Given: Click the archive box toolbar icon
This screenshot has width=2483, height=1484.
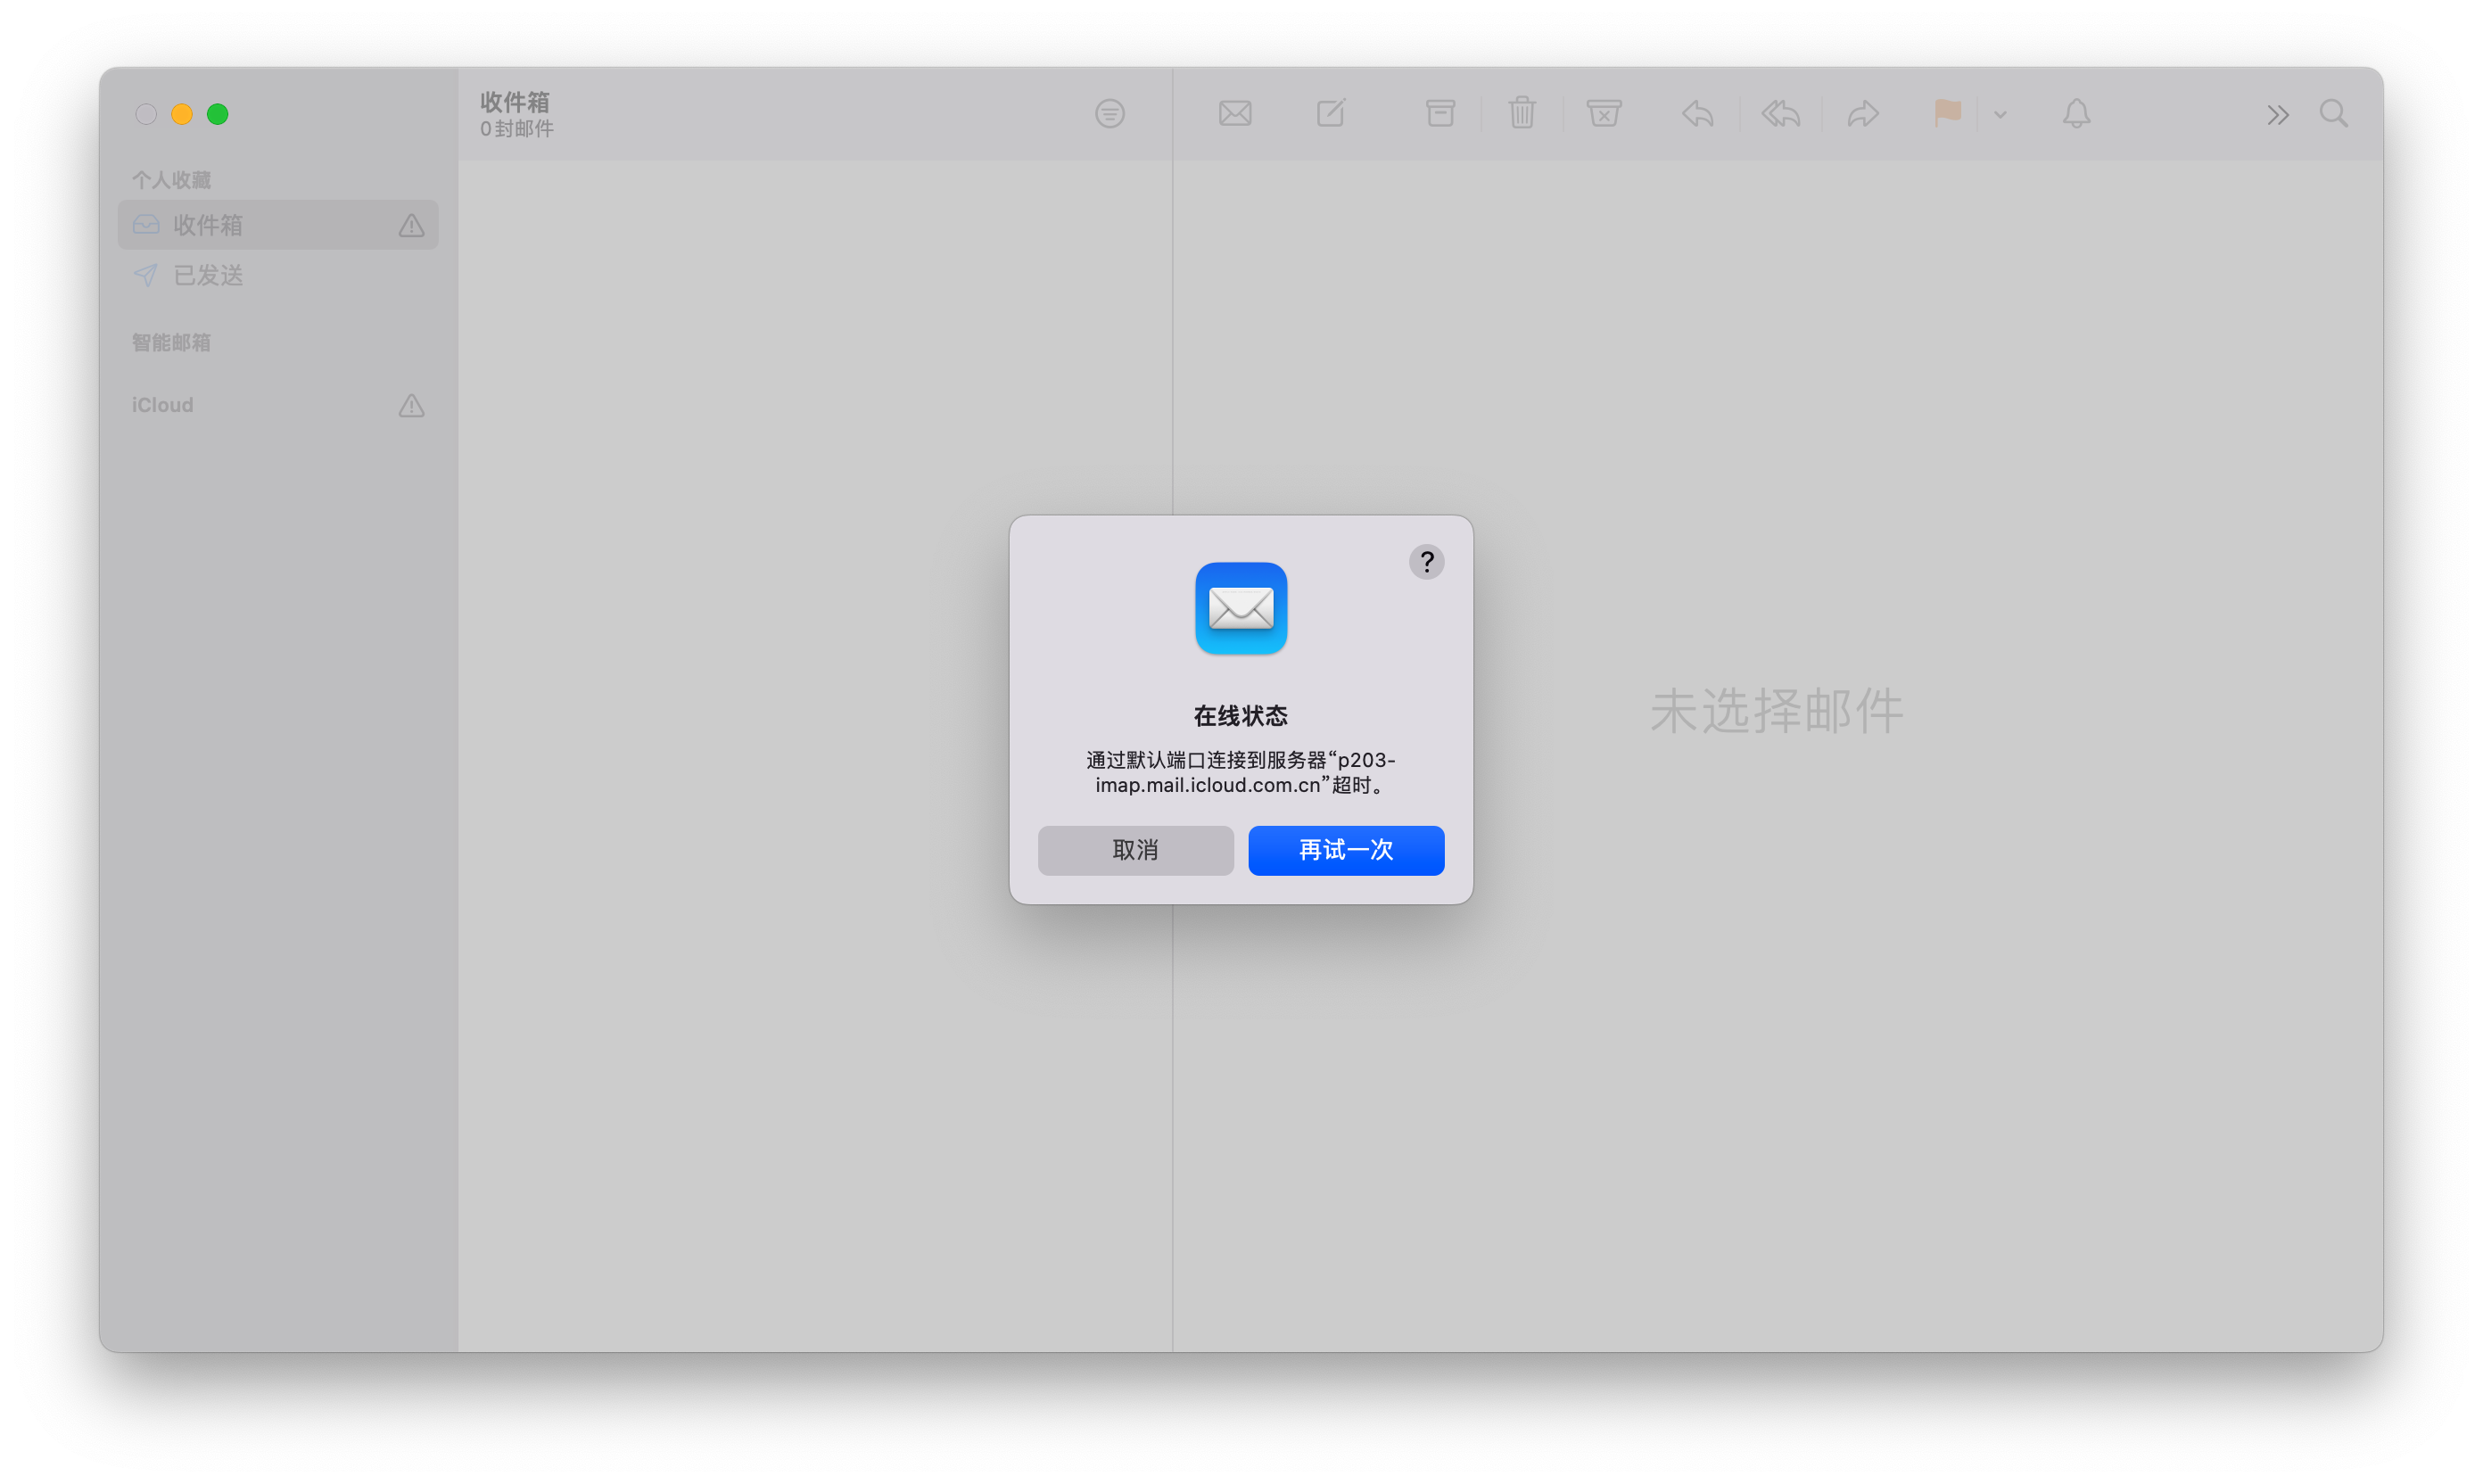Looking at the screenshot, I should click(x=1440, y=114).
